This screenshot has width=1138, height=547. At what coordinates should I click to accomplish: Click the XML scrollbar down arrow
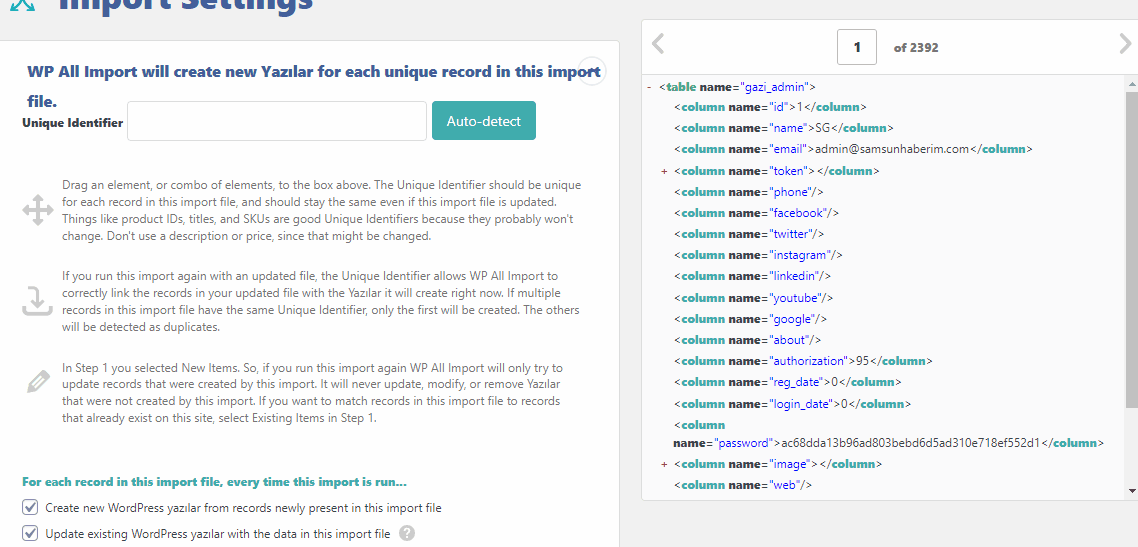[1132, 491]
